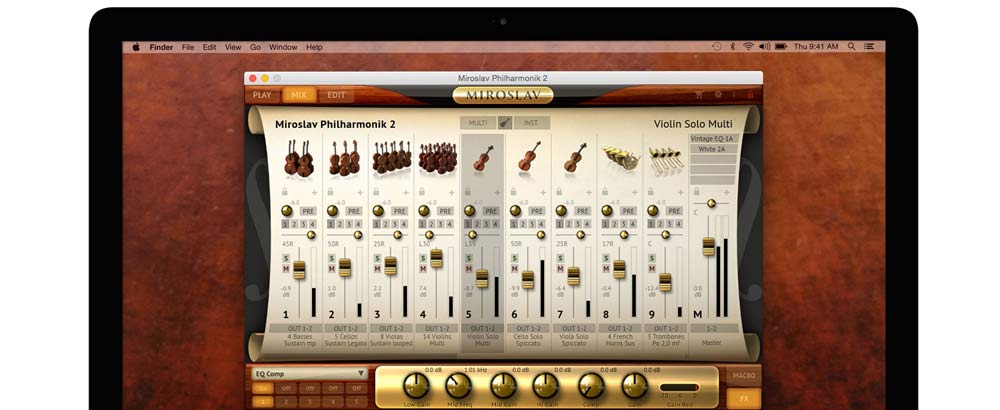Viewport: 1000px width, 410px height.
Task: Mute channel 2 with M button
Action: pyautogui.click(x=332, y=268)
